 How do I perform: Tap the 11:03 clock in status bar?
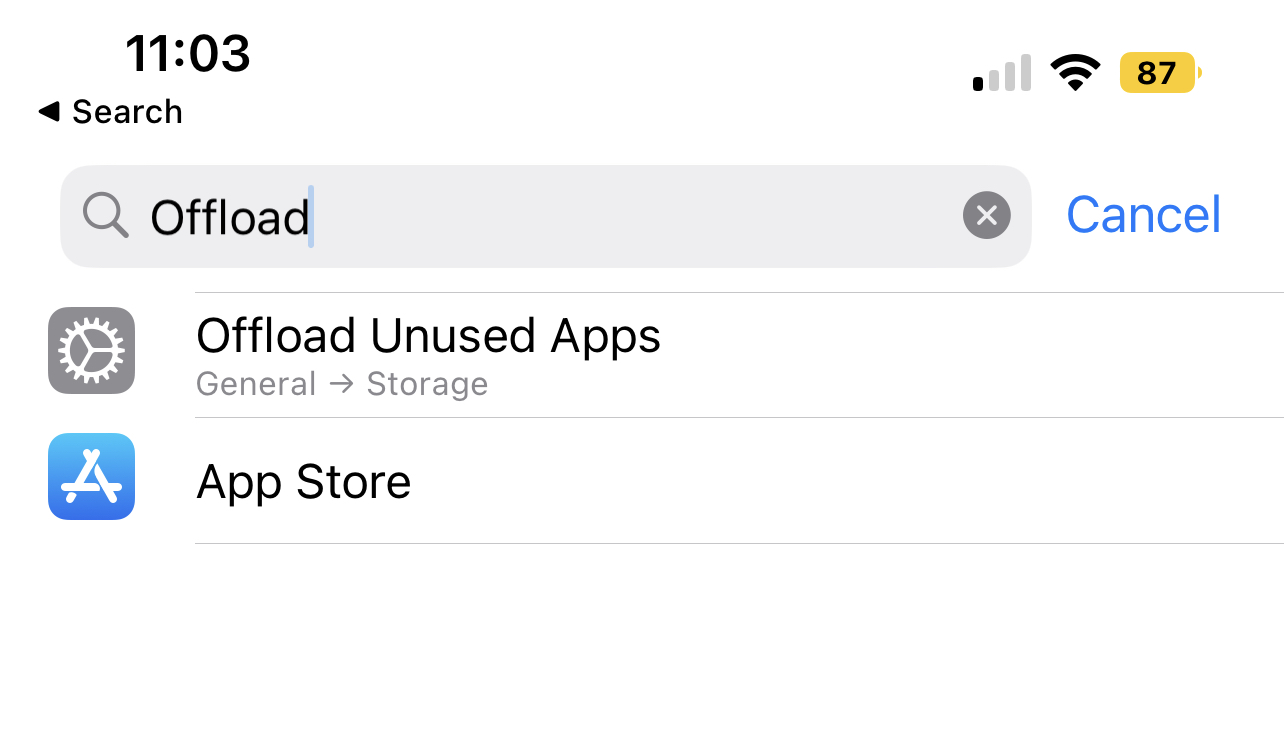coord(188,53)
